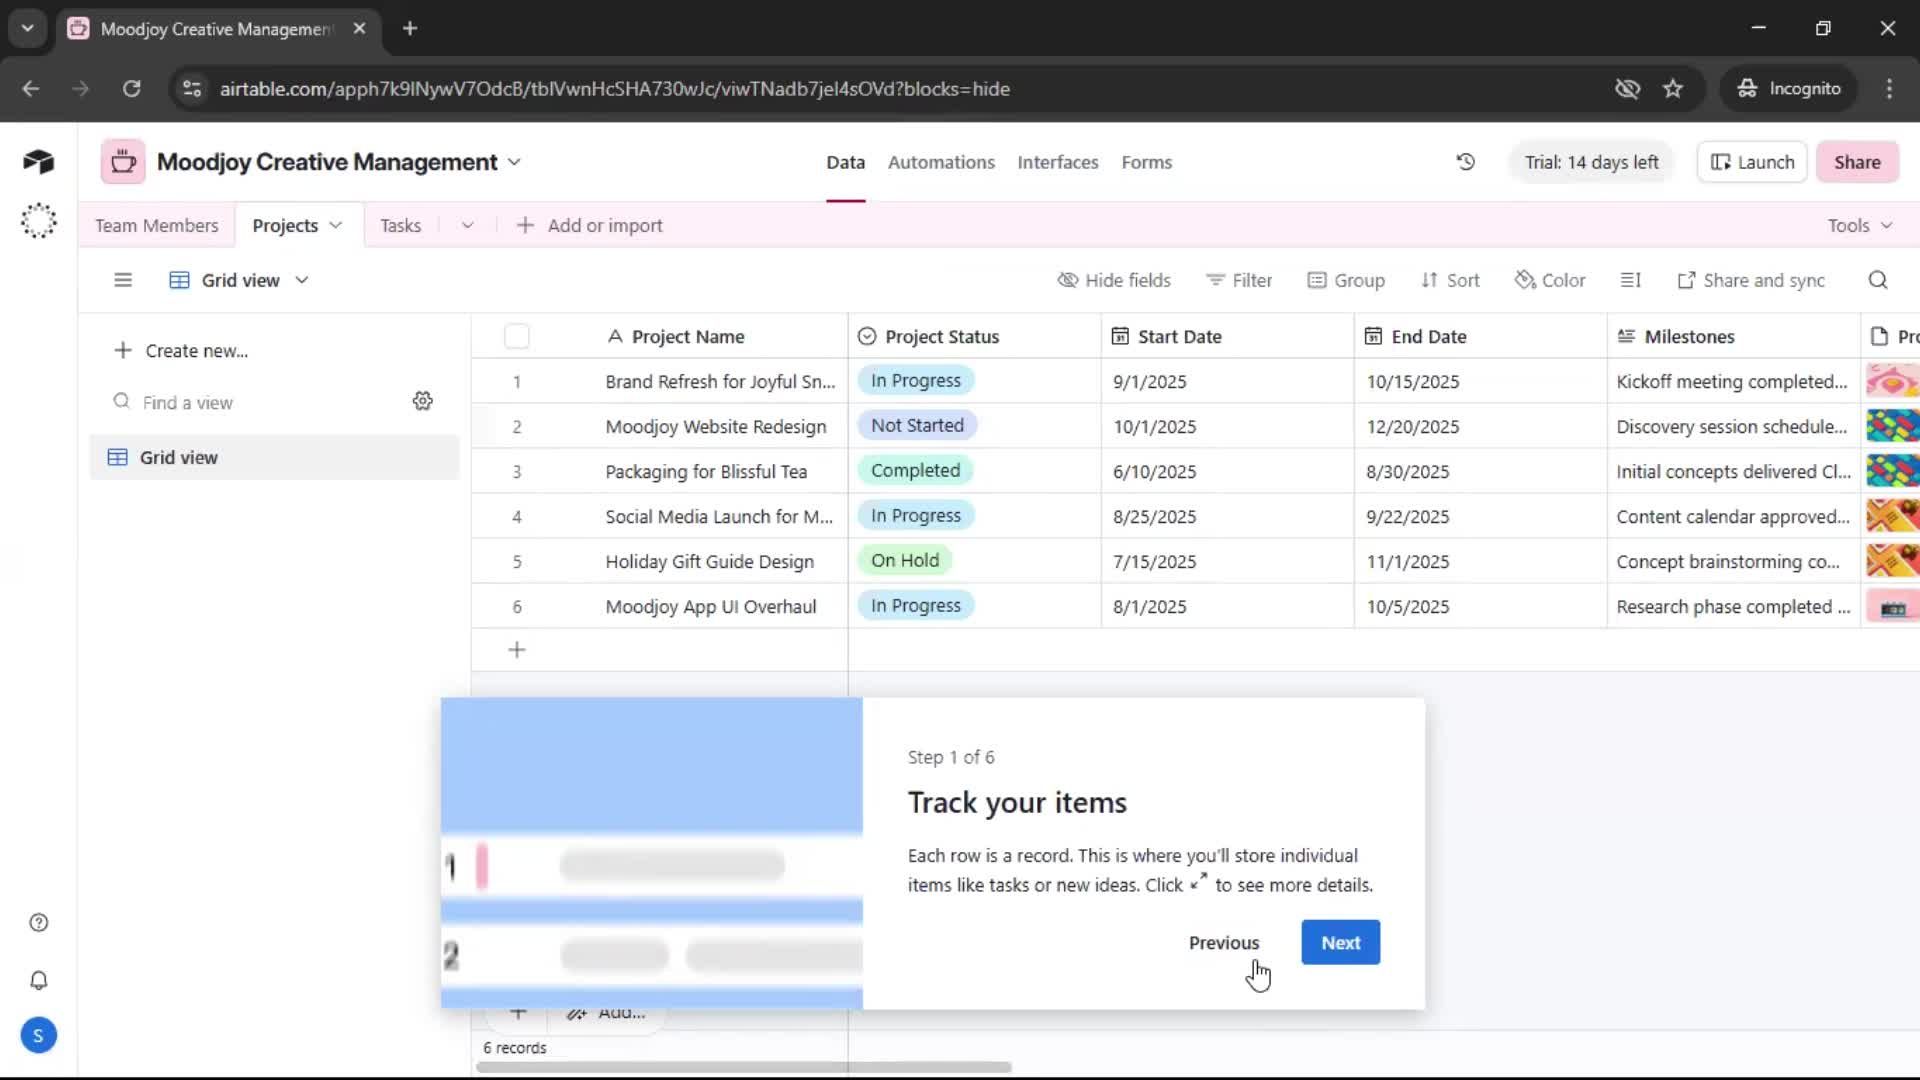Bookmark this page with star icon
1920x1080 pixels.
pos(1673,89)
